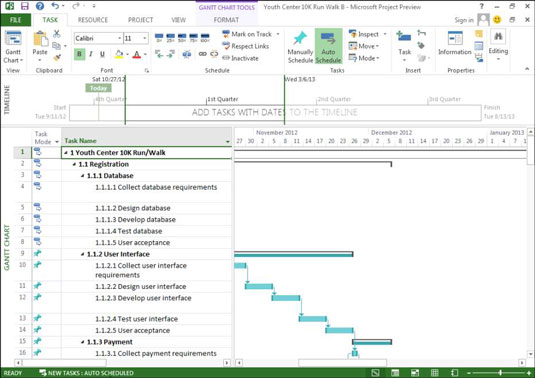Click the zoom slider in status bar
Screen dimensions: 535x378
tap(500, 373)
